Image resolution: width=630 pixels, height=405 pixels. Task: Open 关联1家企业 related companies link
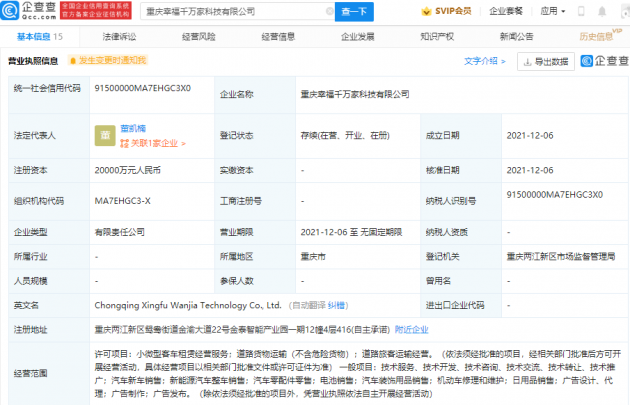point(153,143)
